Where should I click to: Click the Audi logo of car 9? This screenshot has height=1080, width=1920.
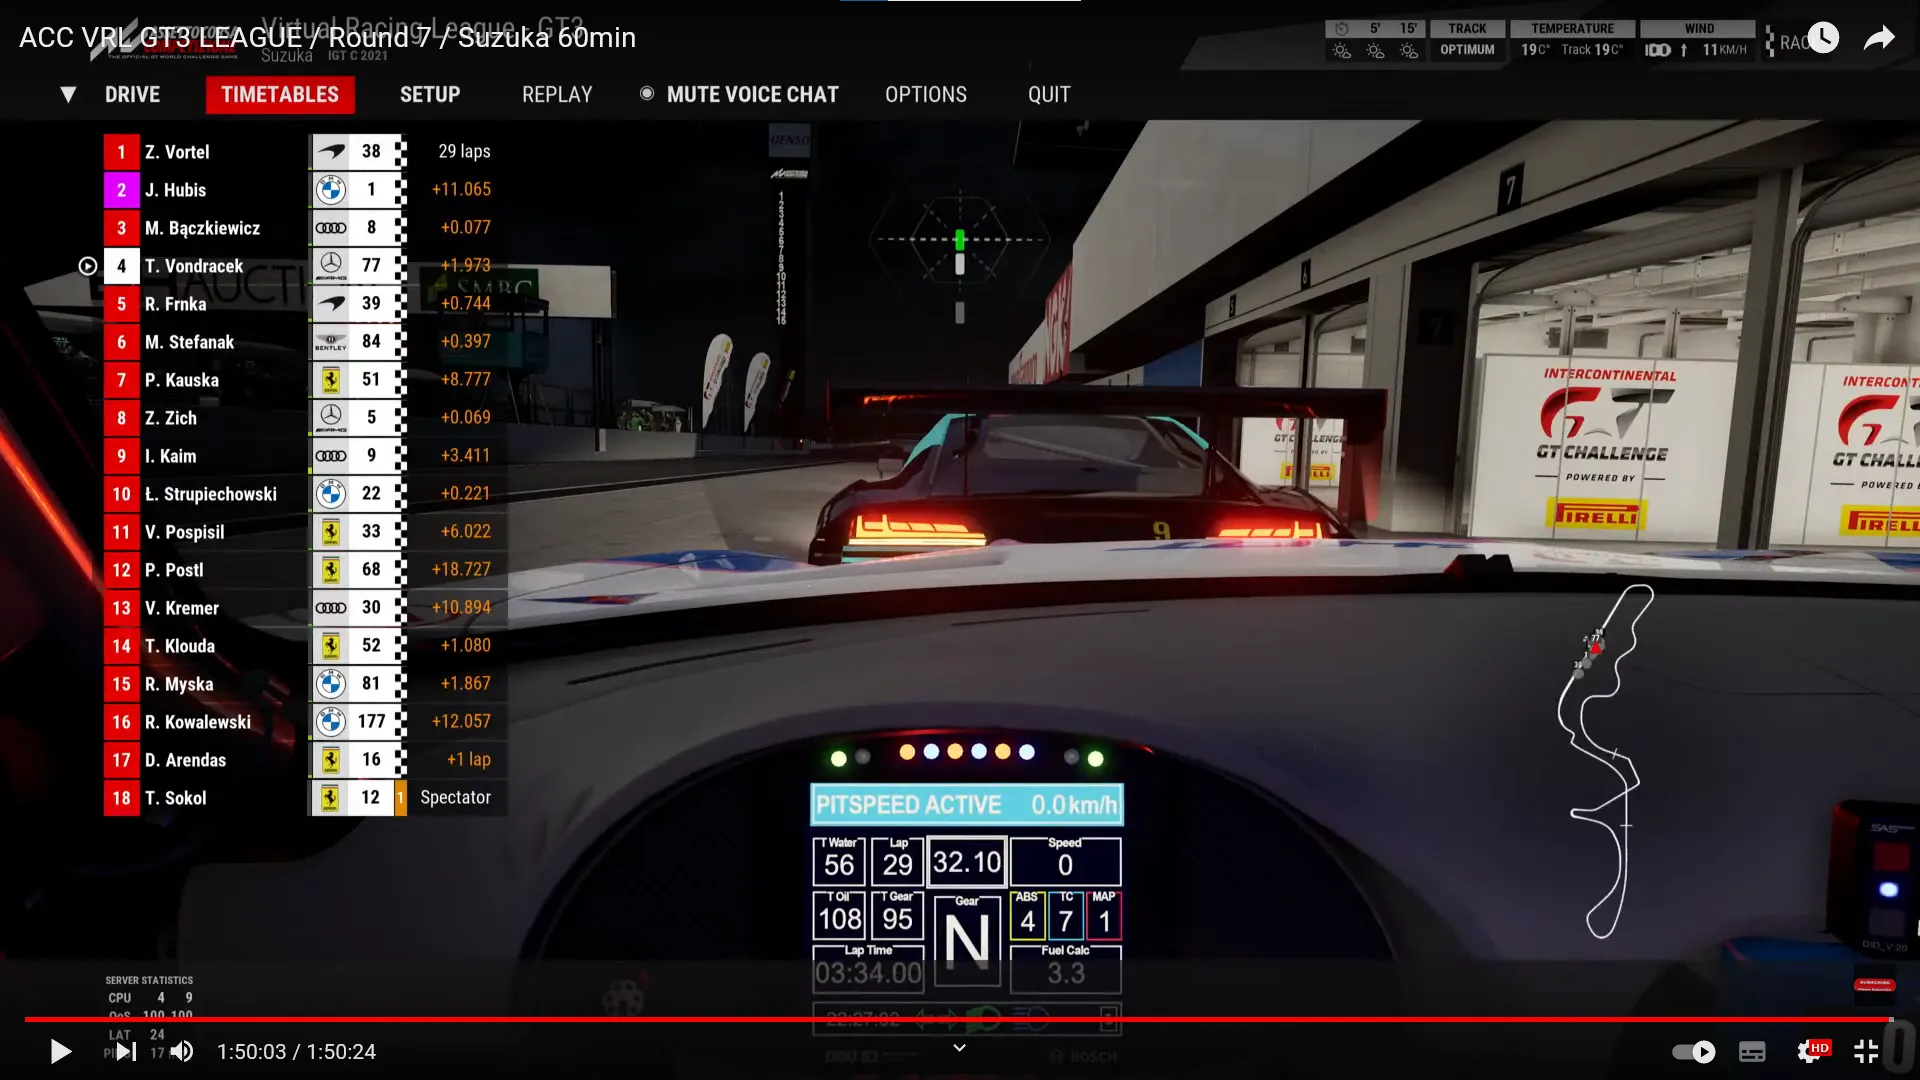pos(331,456)
